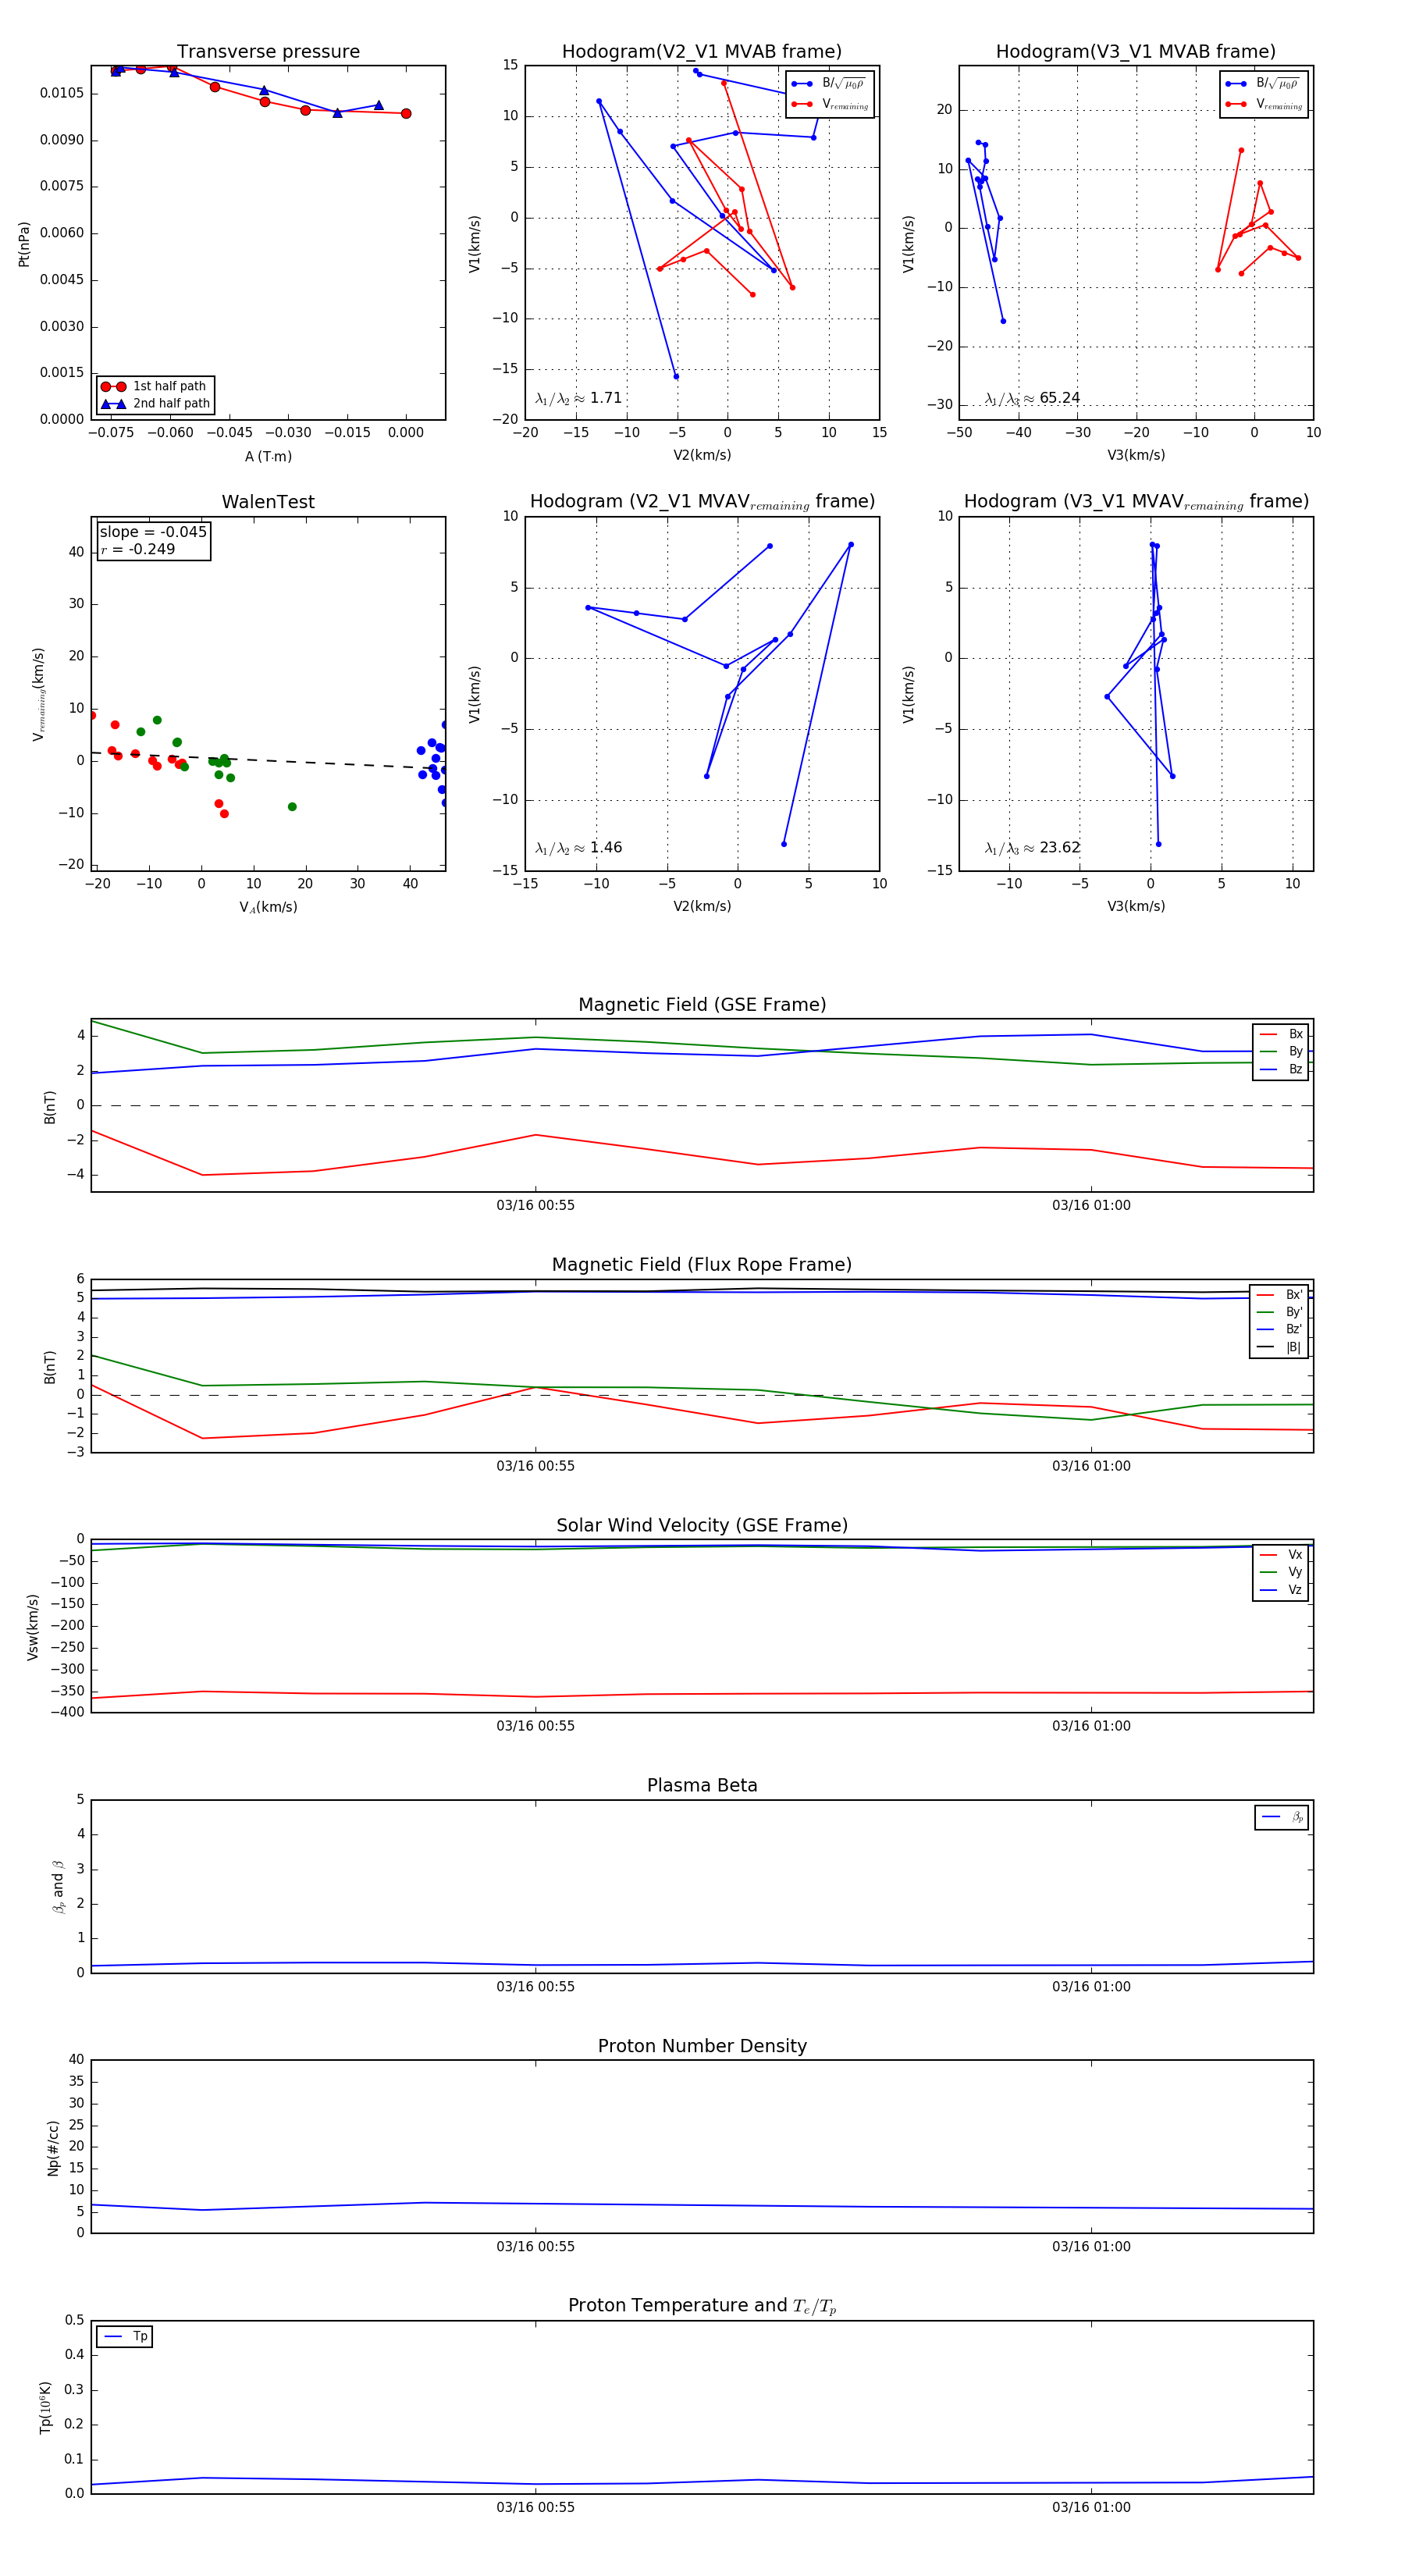
Task: Click the last red point on the transverse pressure curve
Action: [405, 114]
